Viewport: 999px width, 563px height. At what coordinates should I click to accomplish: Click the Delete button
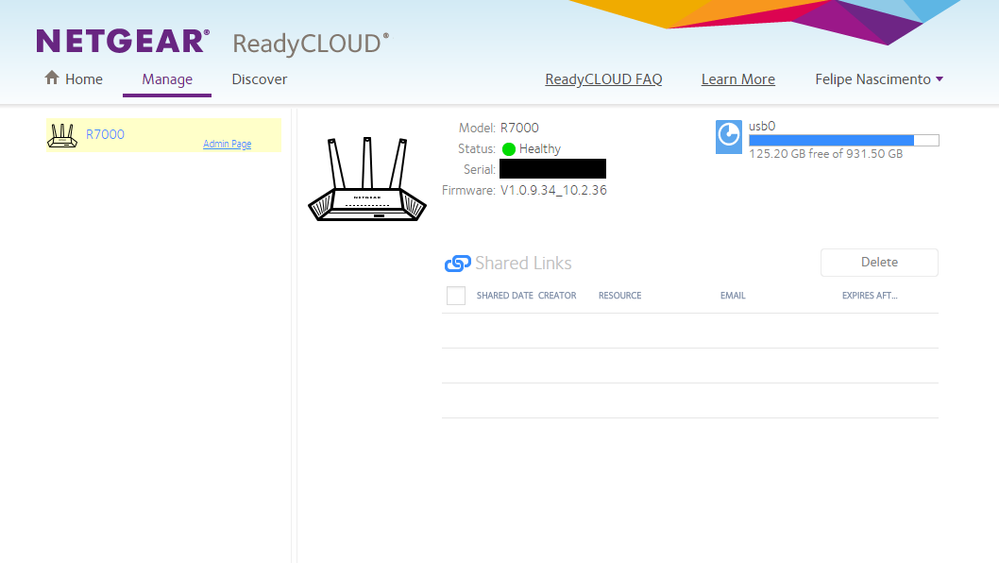coord(879,262)
